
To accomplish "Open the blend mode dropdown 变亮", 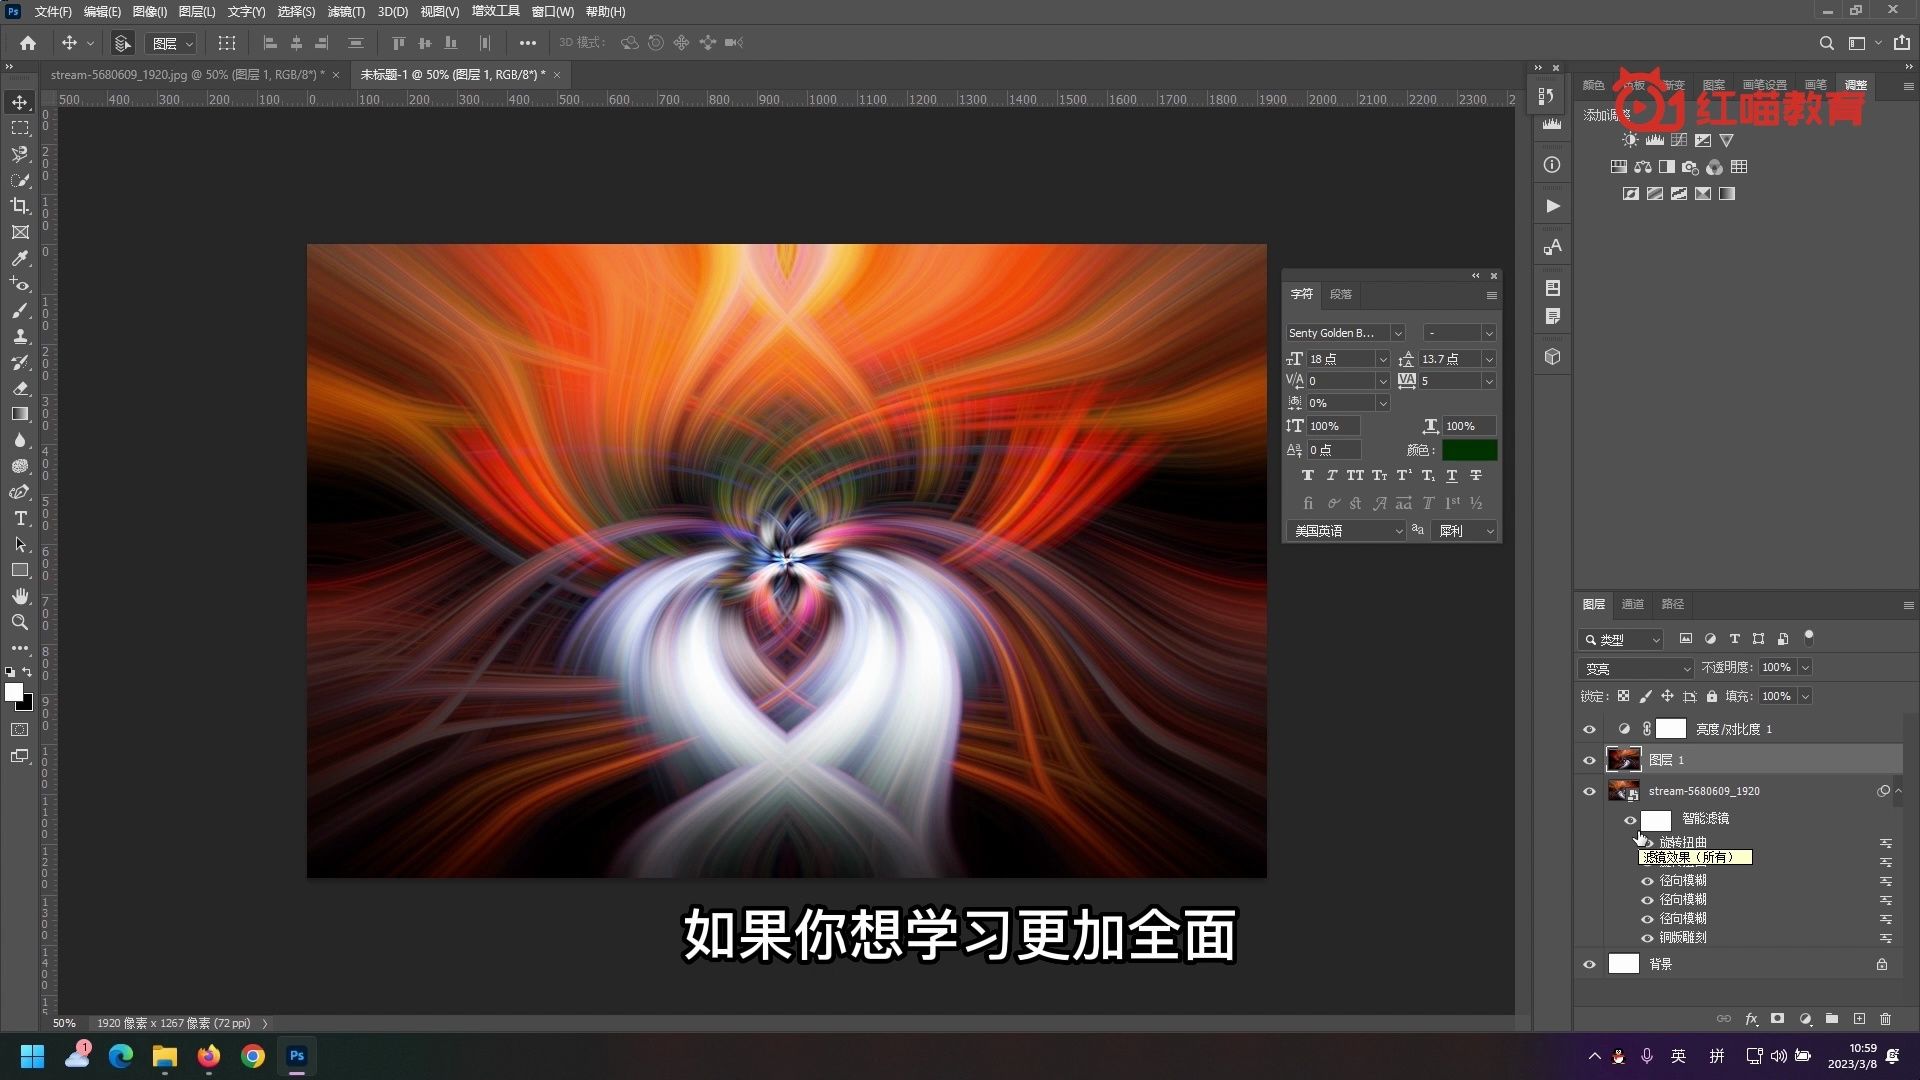I will tap(1637, 668).
